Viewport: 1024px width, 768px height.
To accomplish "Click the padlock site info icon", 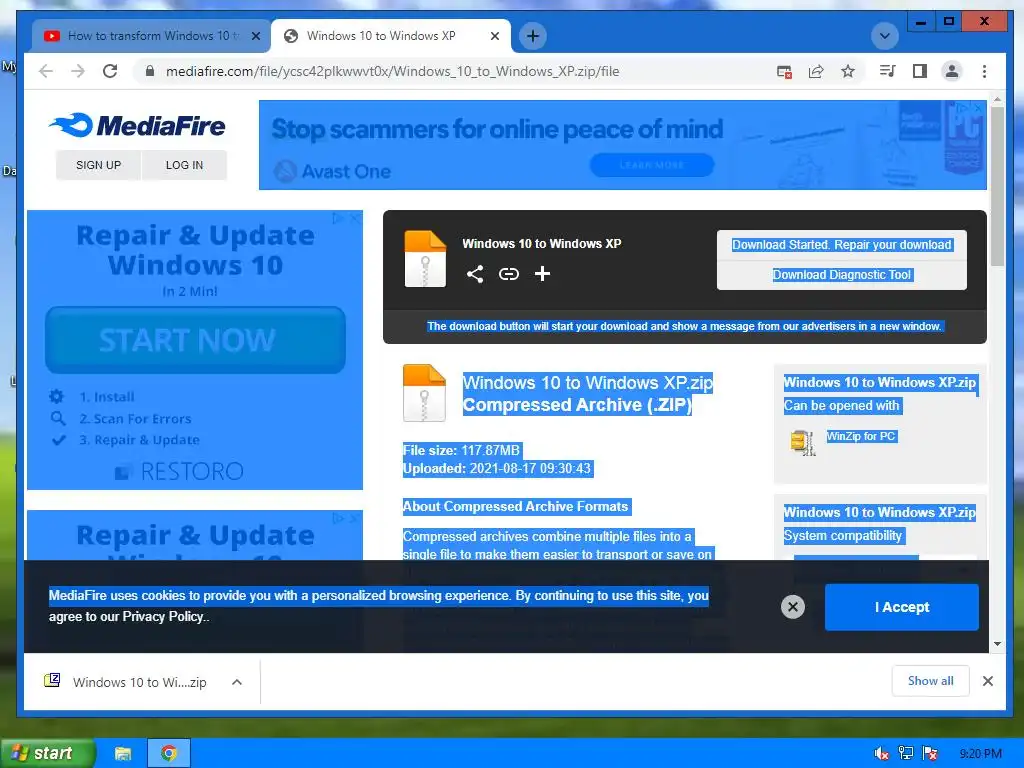I will [150, 71].
